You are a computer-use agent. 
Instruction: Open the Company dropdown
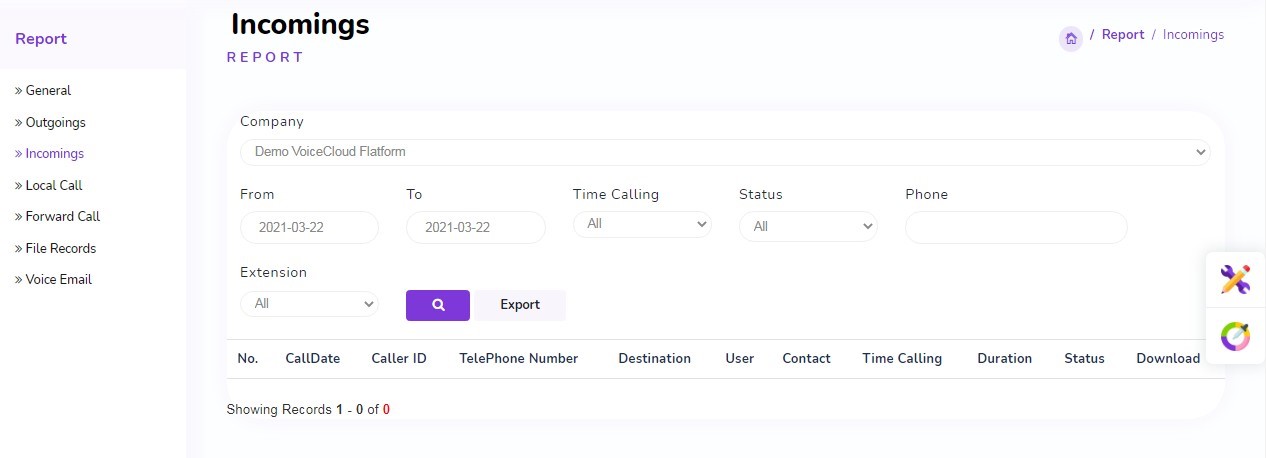point(724,152)
